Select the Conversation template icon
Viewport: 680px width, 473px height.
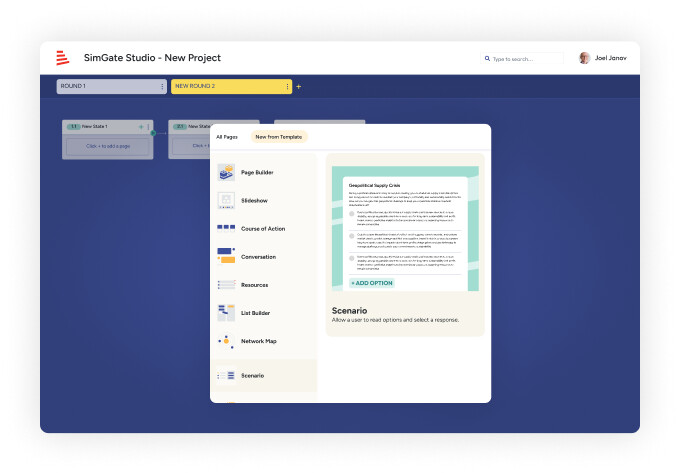click(226, 256)
